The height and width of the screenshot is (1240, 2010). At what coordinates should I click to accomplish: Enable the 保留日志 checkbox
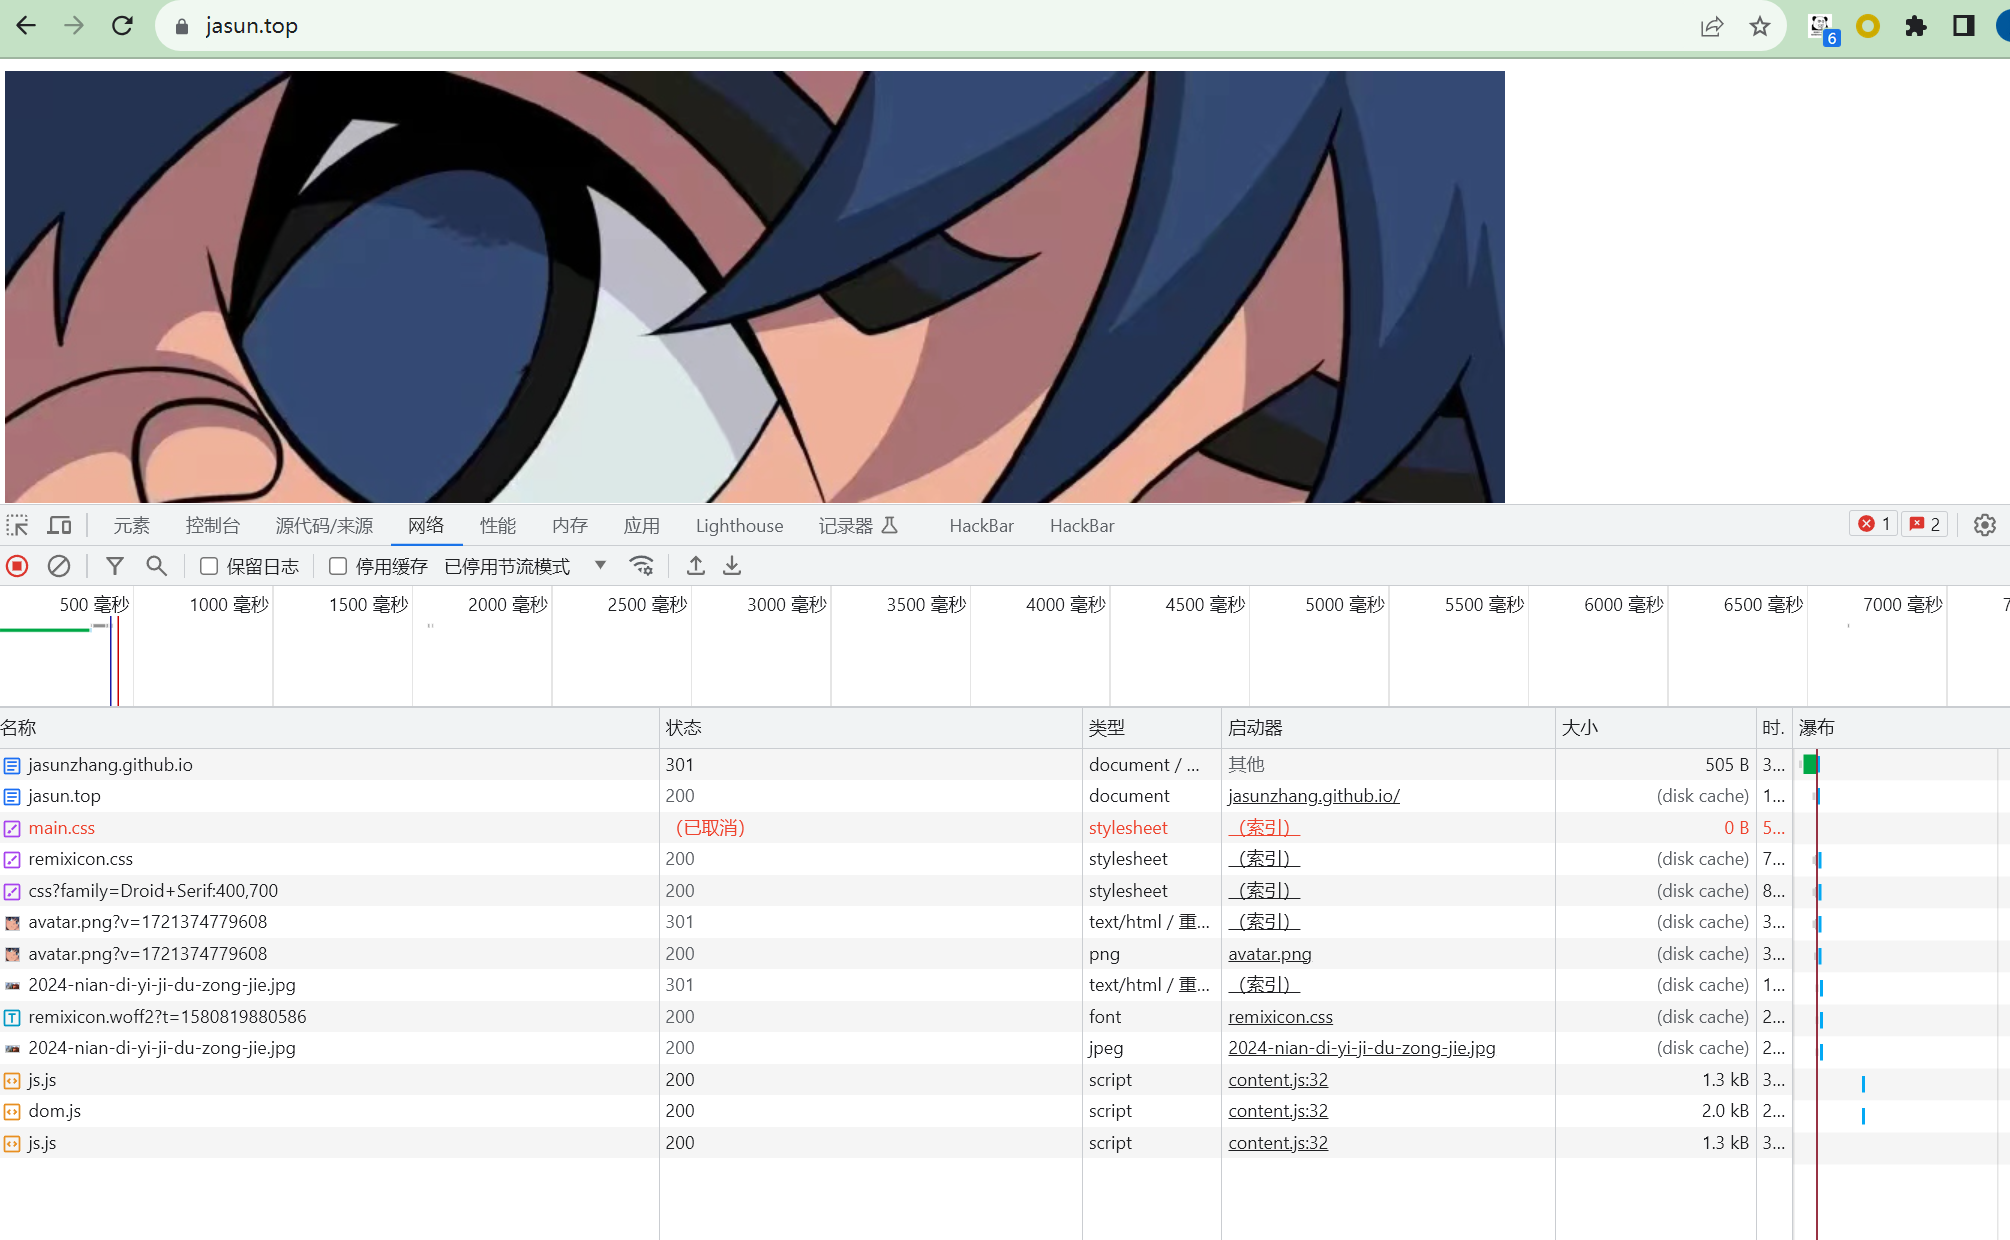pos(209,566)
